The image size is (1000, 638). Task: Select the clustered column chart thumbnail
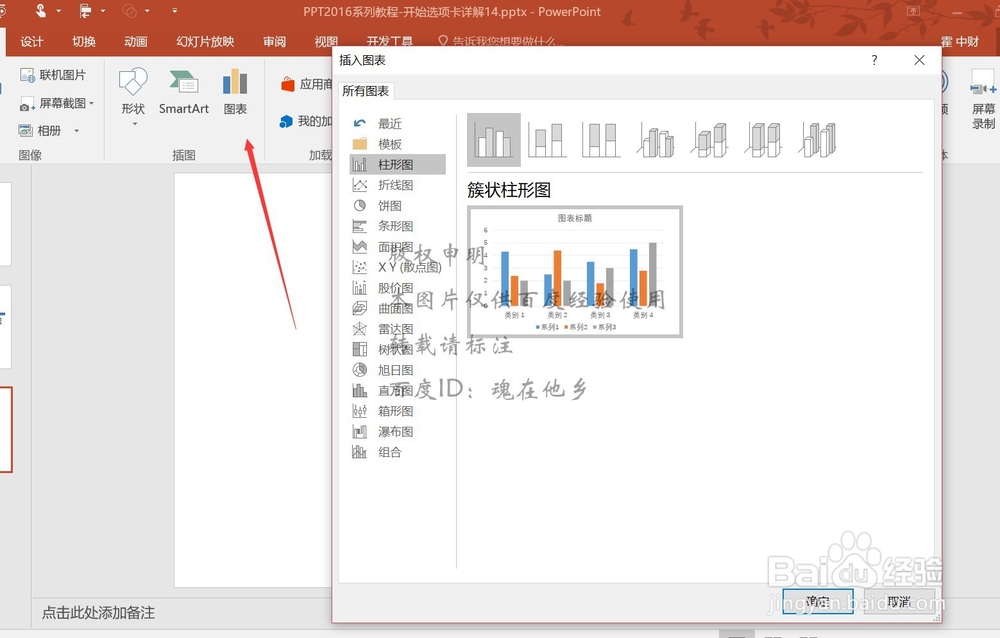(493, 139)
